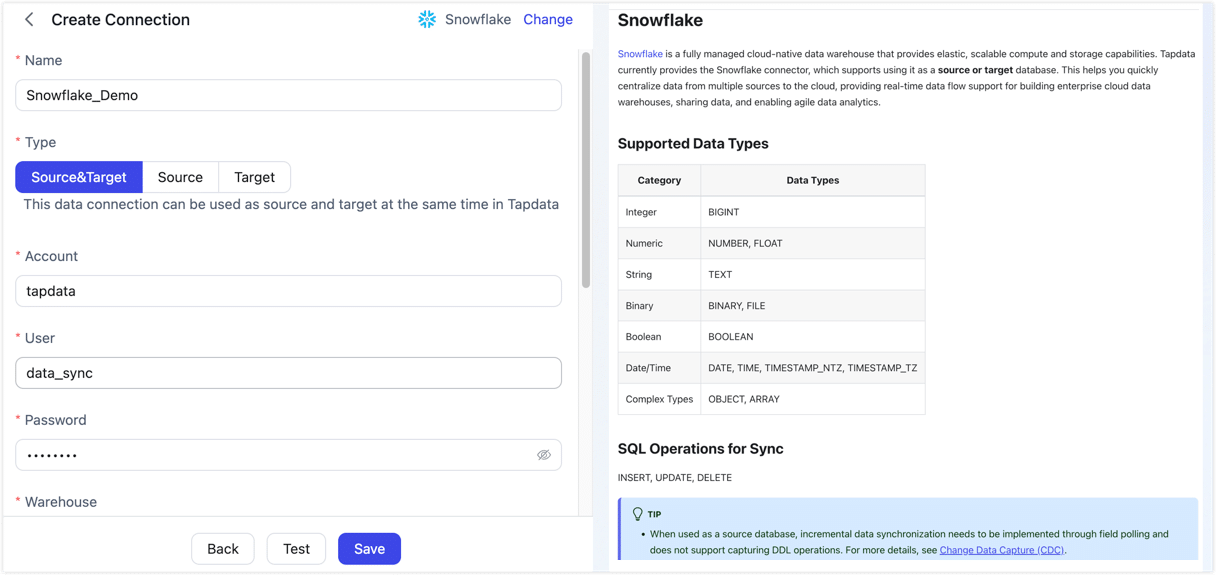Focus the Account field containing tapdata

click(288, 291)
